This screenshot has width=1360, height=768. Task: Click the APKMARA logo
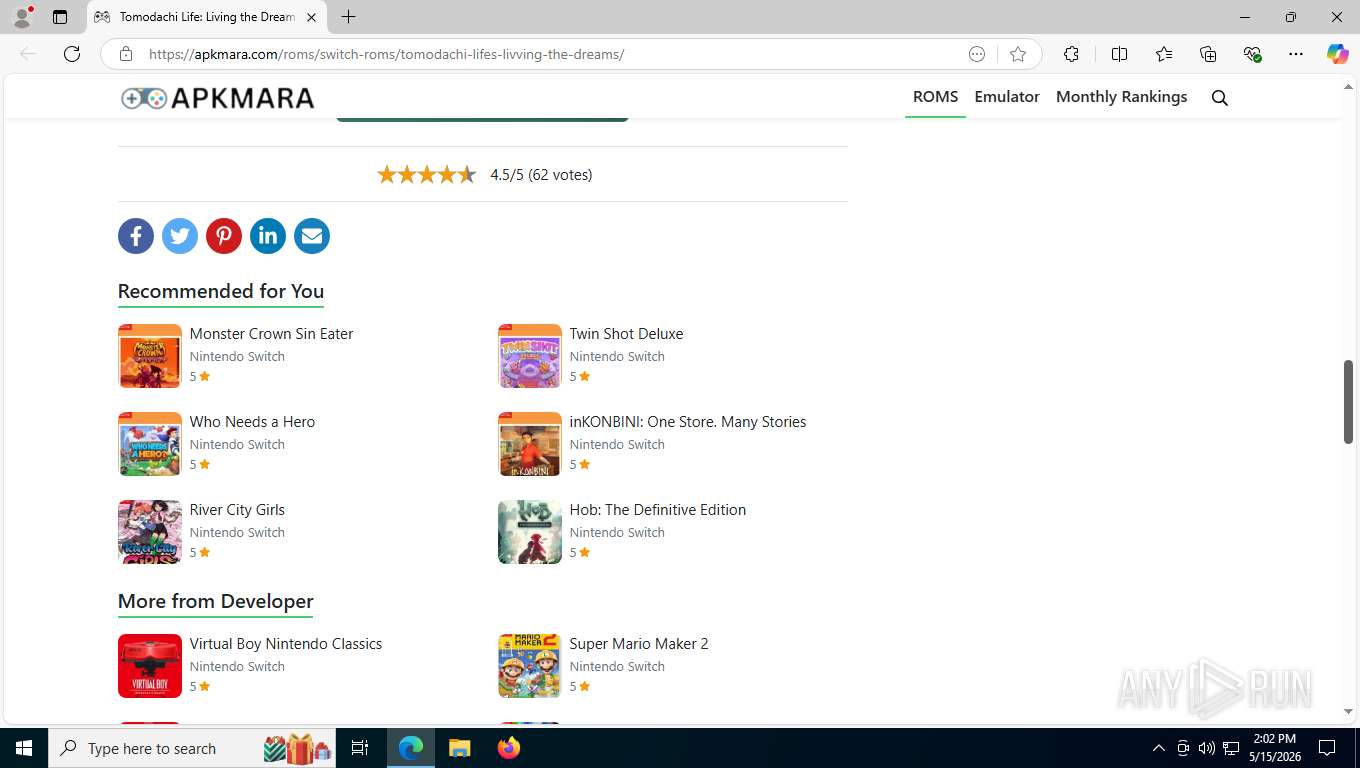pyautogui.click(x=217, y=98)
